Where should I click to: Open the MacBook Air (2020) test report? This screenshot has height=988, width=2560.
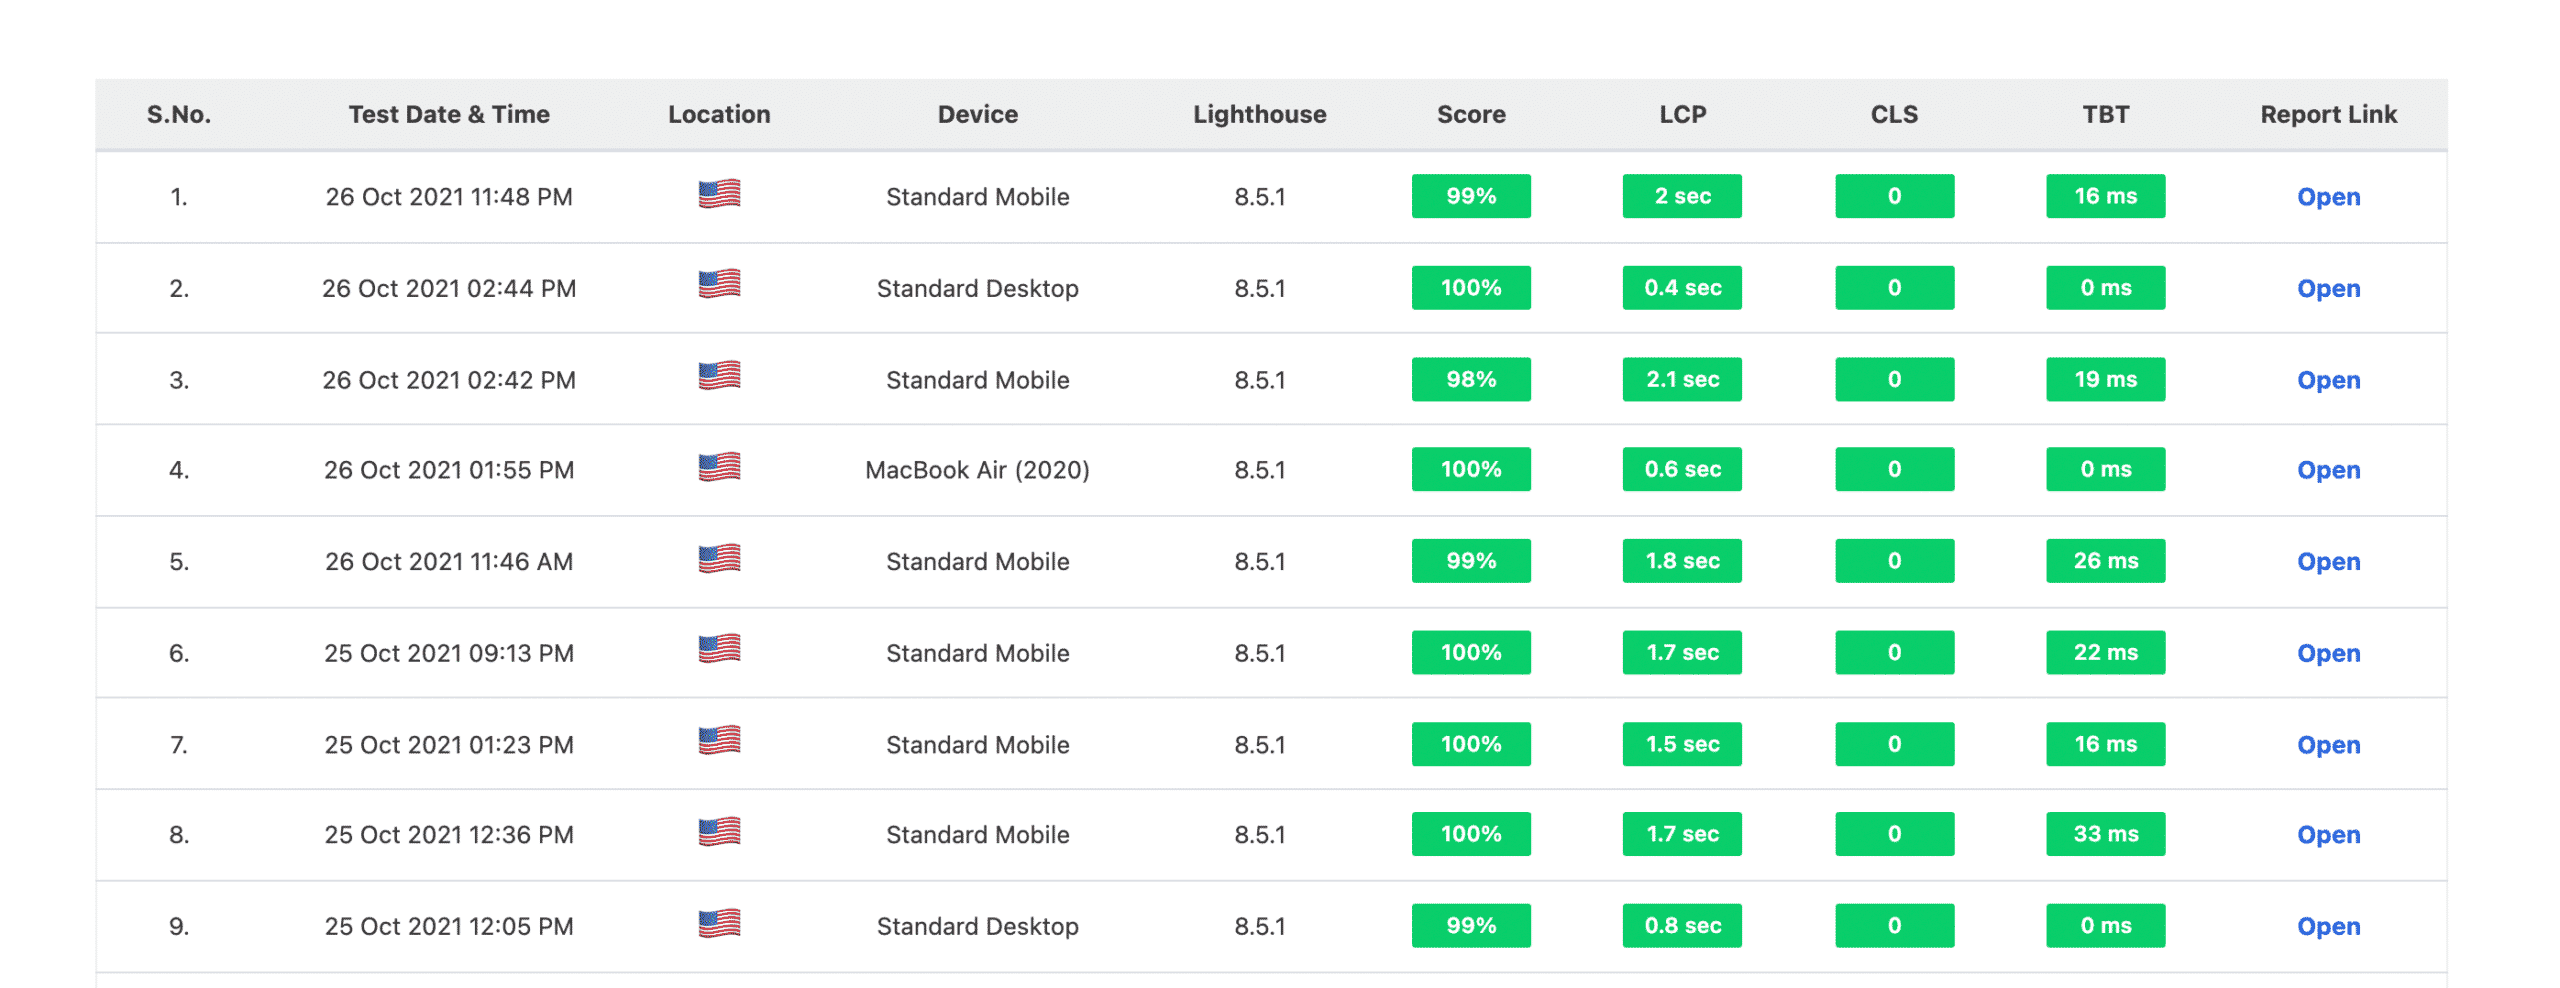2328,470
